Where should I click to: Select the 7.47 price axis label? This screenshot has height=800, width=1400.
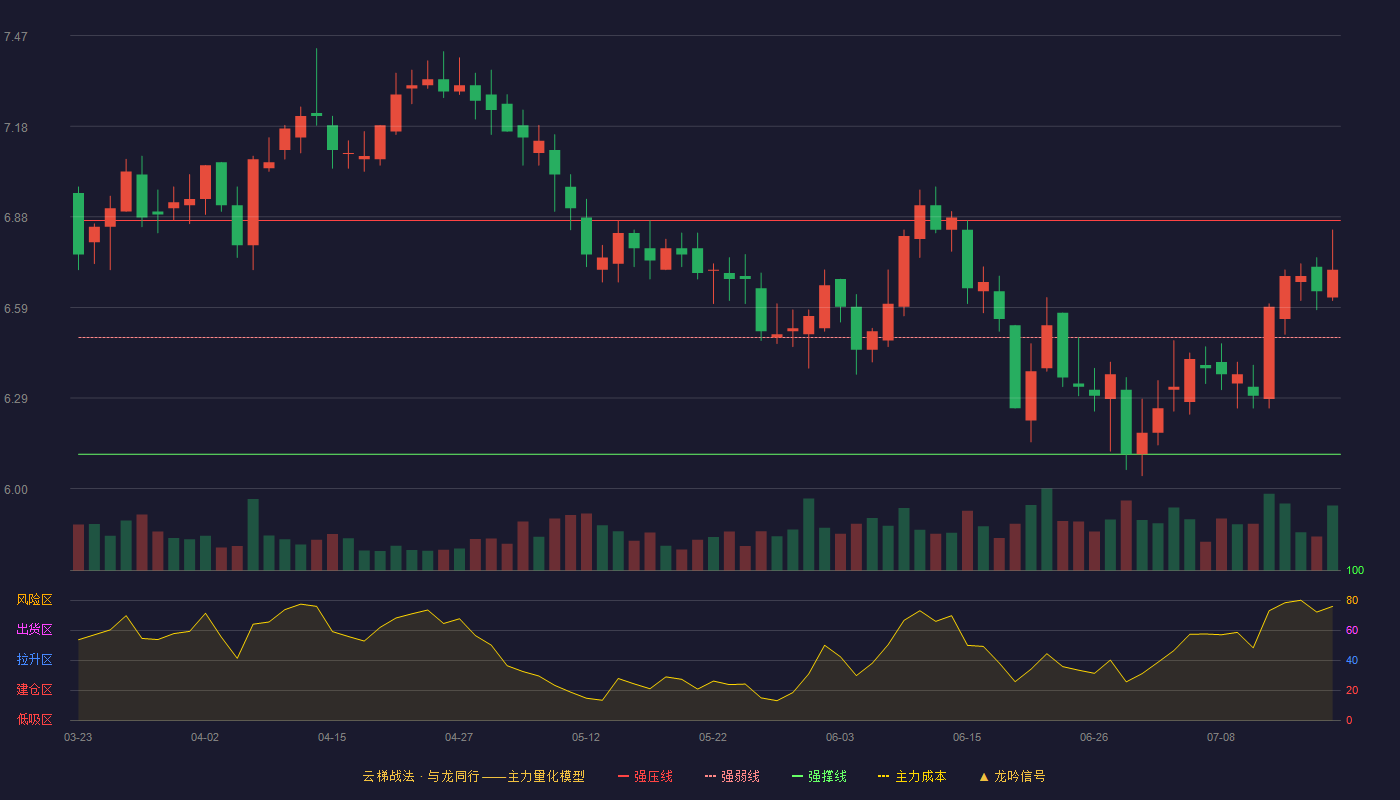pos(16,37)
